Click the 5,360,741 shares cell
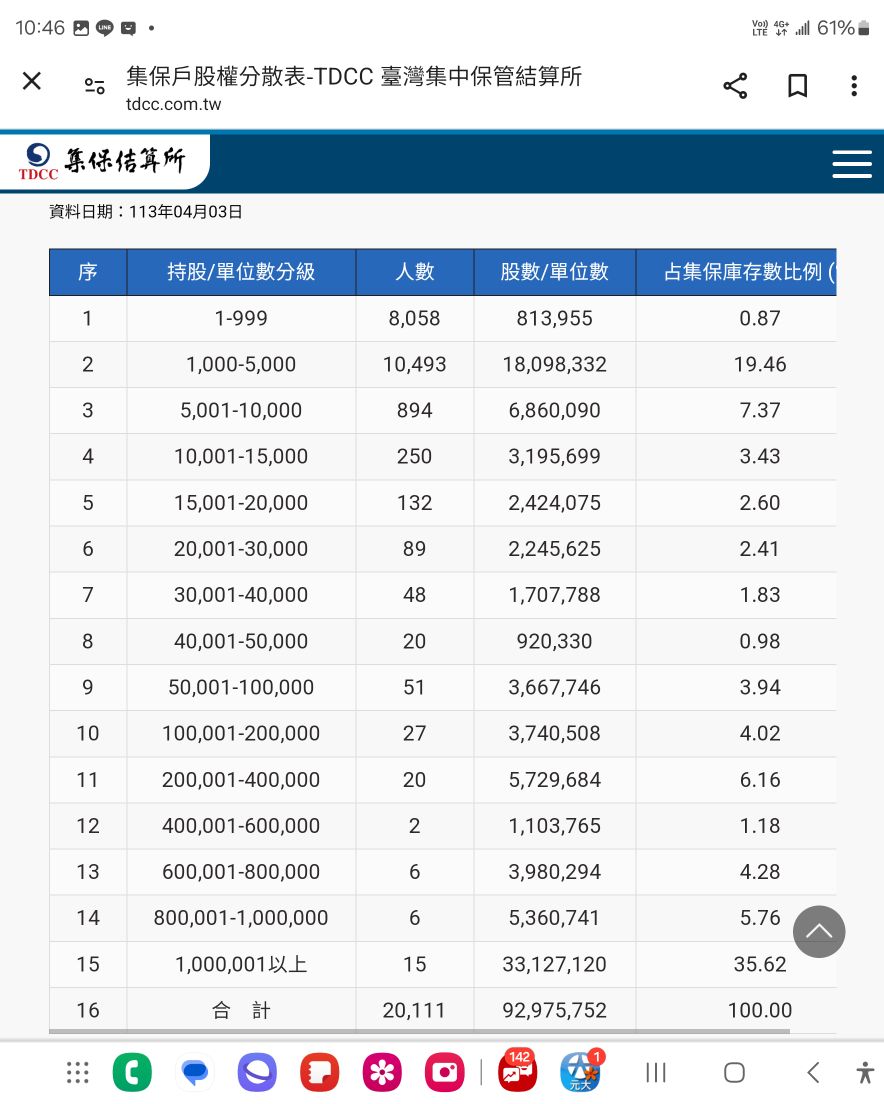884x1104 pixels. 555,918
